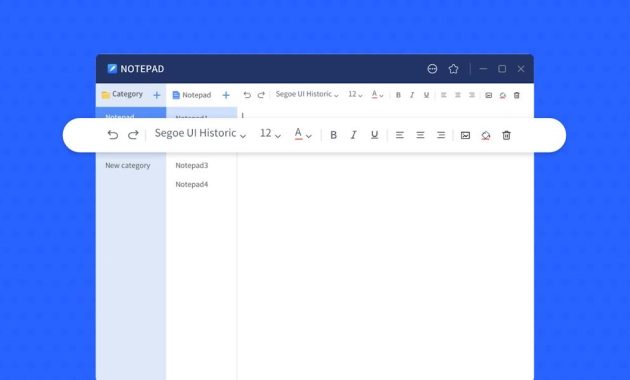This screenshot has height=380, width=630.
Task: Toggle underline formatting in the enlarged toolbar
Action: pos(374,135)
